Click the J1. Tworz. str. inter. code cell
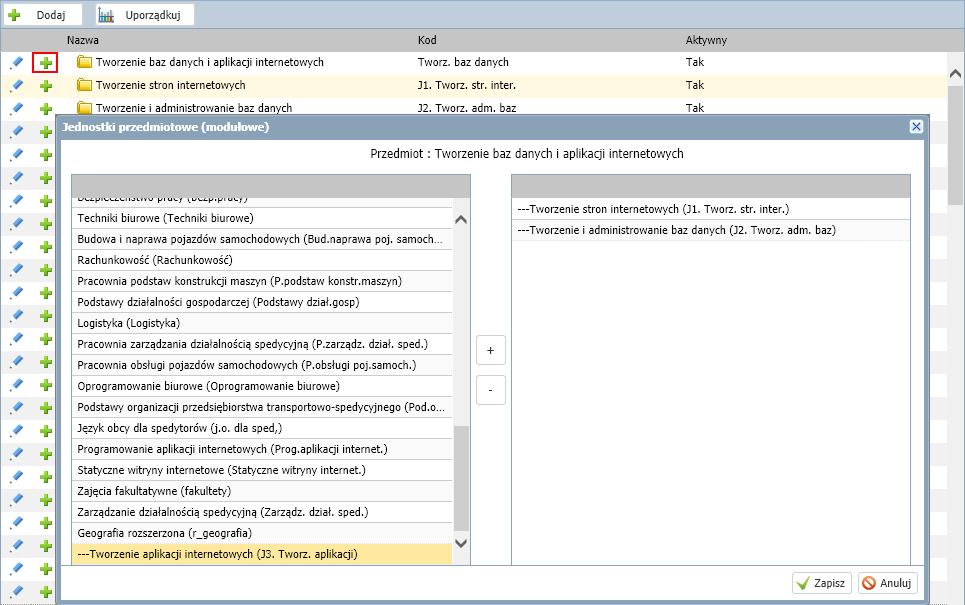The height and width of the screenshot is (605, 965). pos(466,85)
